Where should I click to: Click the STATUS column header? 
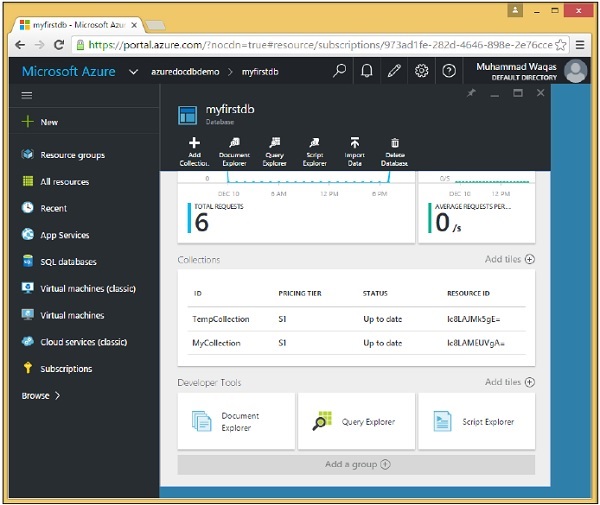click(x=375, y=293)
